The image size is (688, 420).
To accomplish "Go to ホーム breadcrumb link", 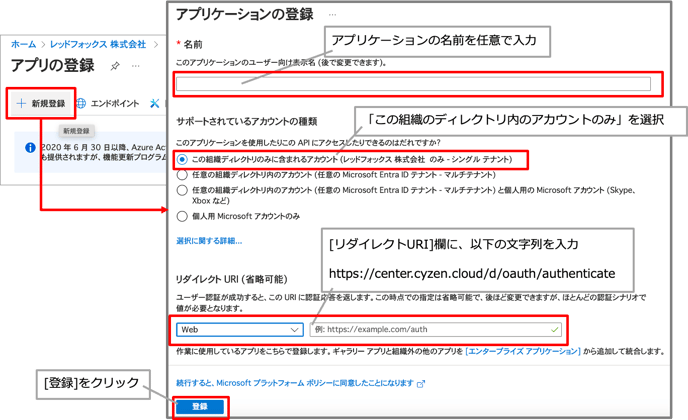I will tap(24, 44).
